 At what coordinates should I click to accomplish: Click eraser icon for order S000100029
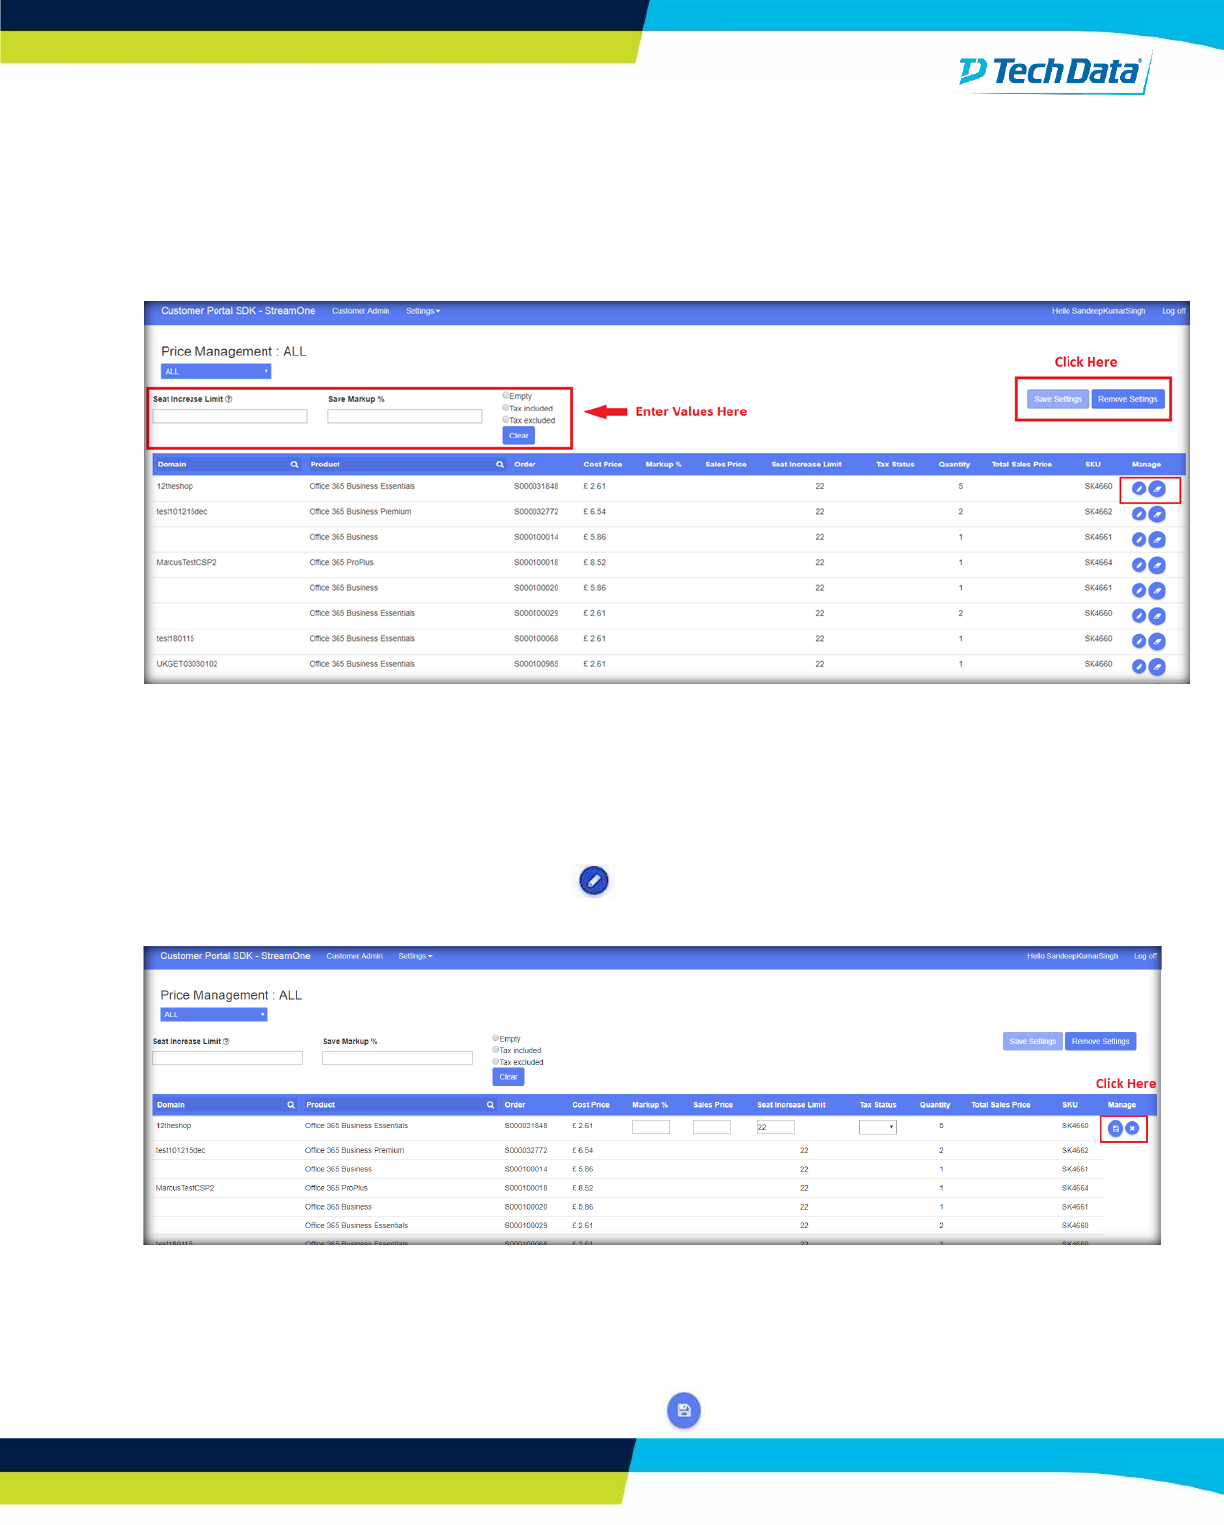(1157, 616)
